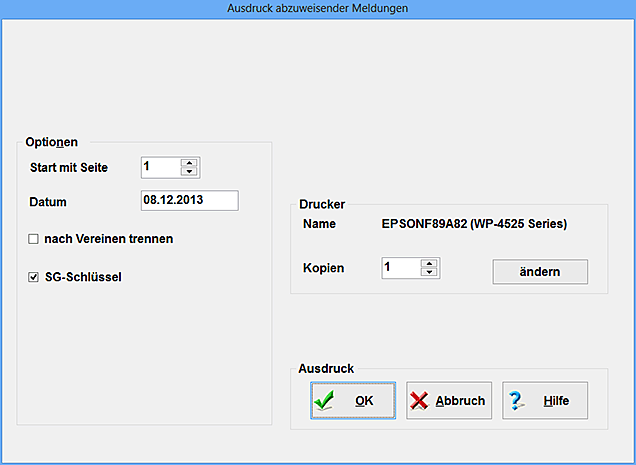Click the SG-Schlüssel label text
The width and height of the screenshot is (636, 465).
(x=83, y=277)
